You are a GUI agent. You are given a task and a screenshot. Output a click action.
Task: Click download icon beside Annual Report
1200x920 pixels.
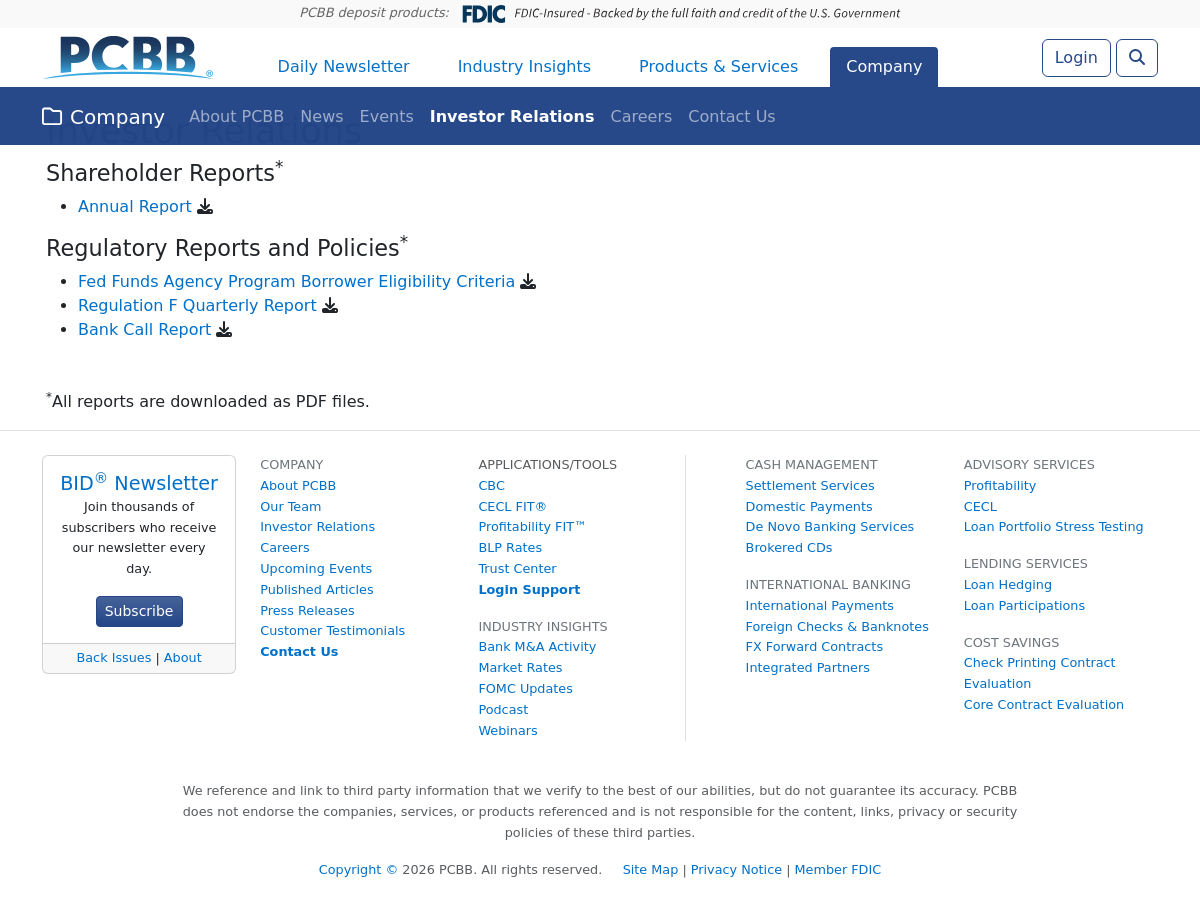(x=205, y=207)
